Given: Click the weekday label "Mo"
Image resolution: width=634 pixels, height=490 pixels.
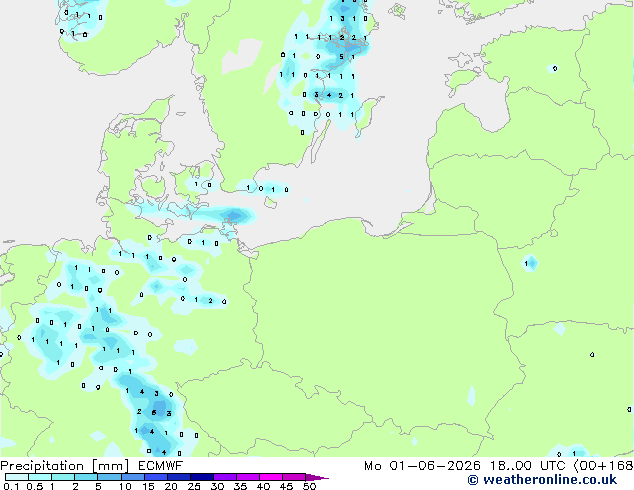Looking at the screenshot, I should tap(372, 466).
